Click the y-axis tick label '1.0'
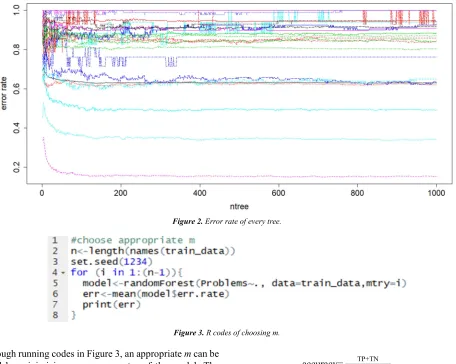 [x=16, y=10]
